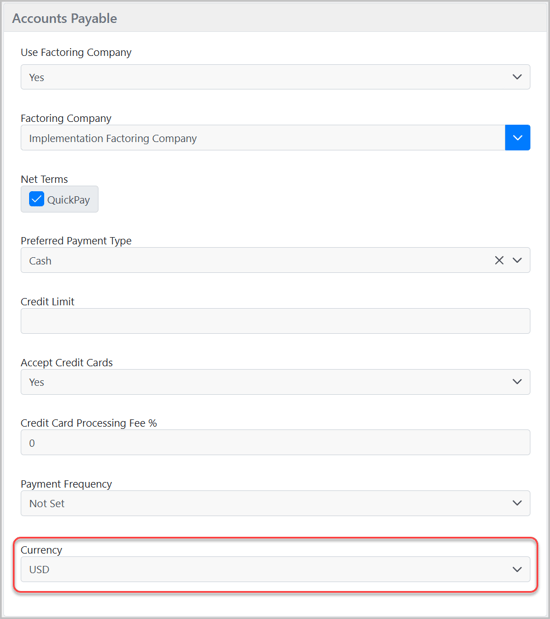Click into the Credit Limit field
Viewport: 550px width, 619px height.
point(275,321)
